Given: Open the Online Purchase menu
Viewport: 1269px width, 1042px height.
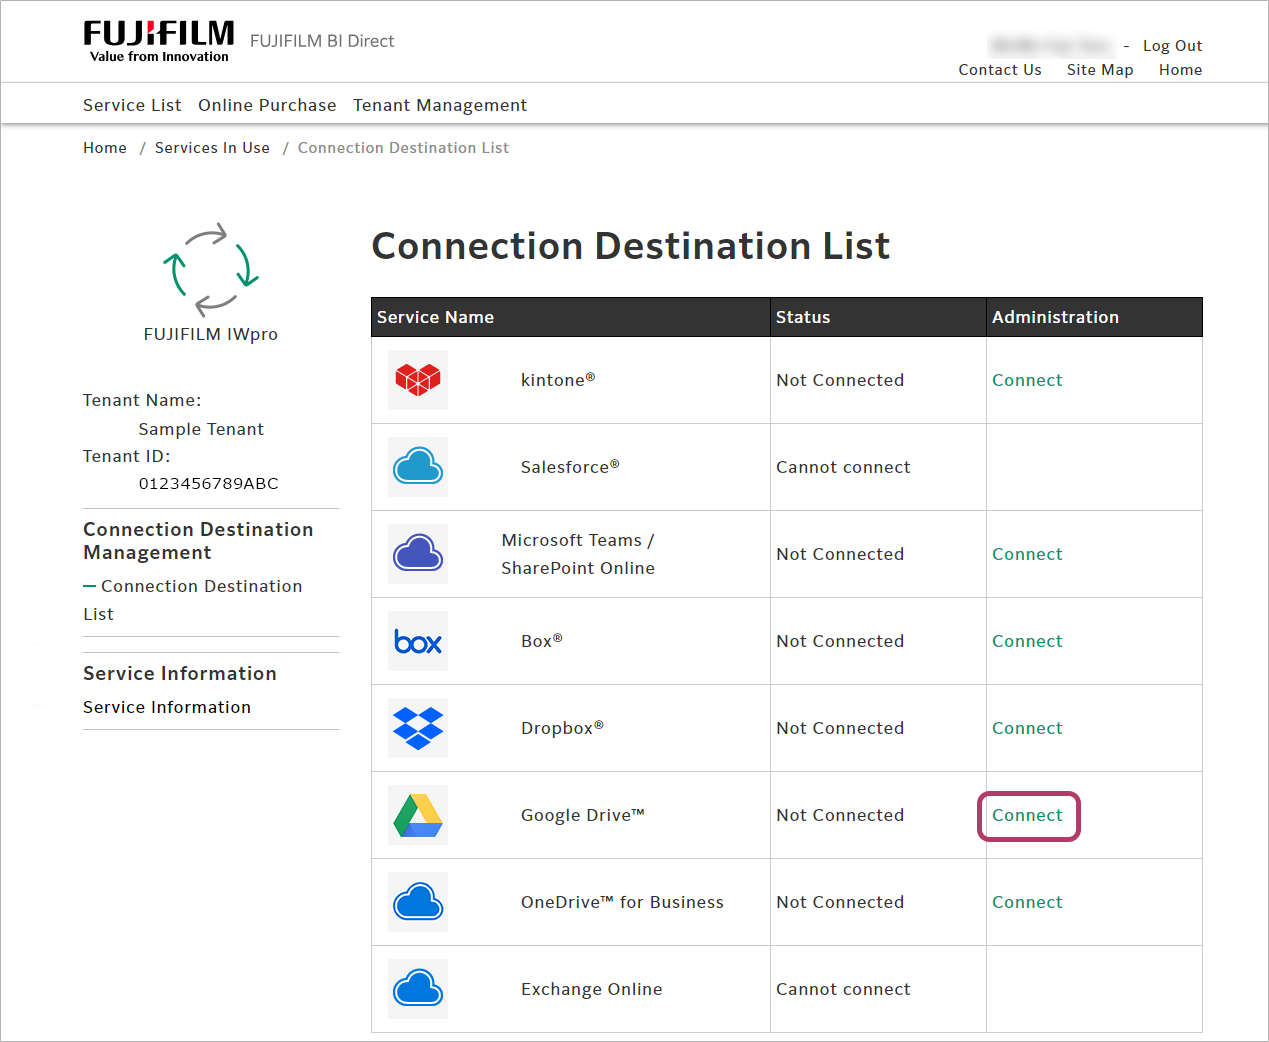Looking at the screenshot, I should click(267, 105).
